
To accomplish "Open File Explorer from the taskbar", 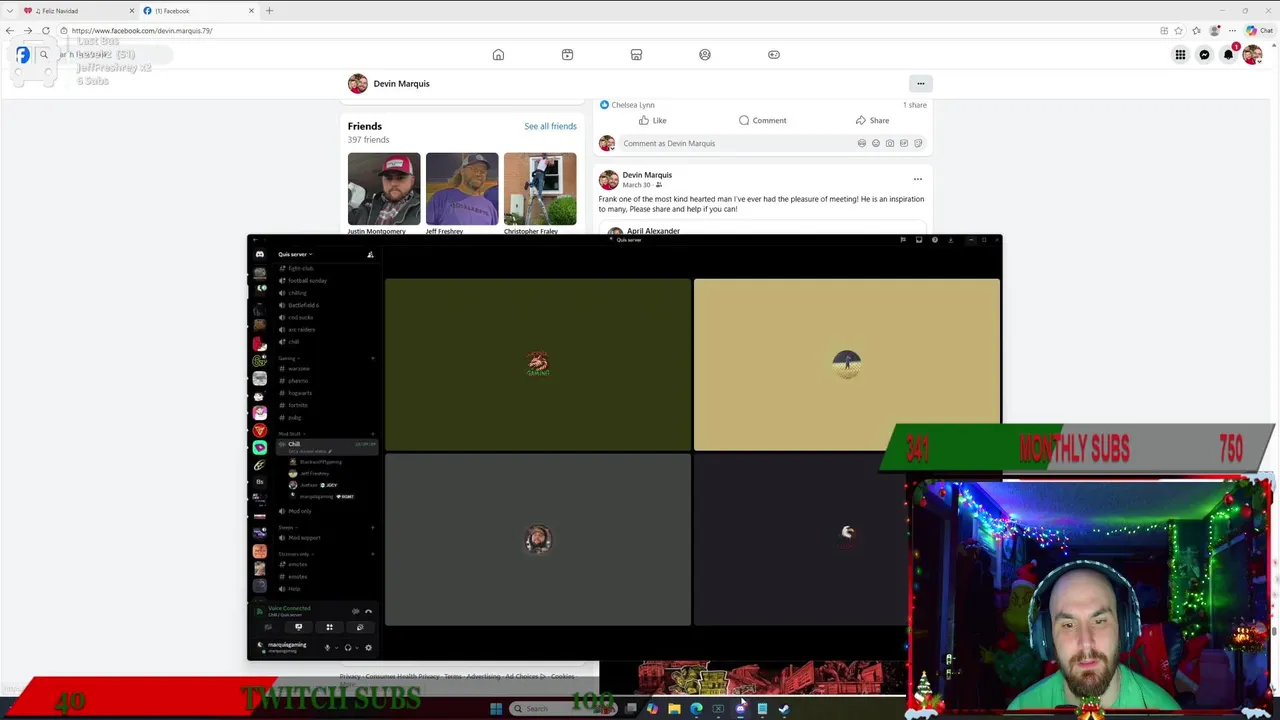I will pos(674,708).
